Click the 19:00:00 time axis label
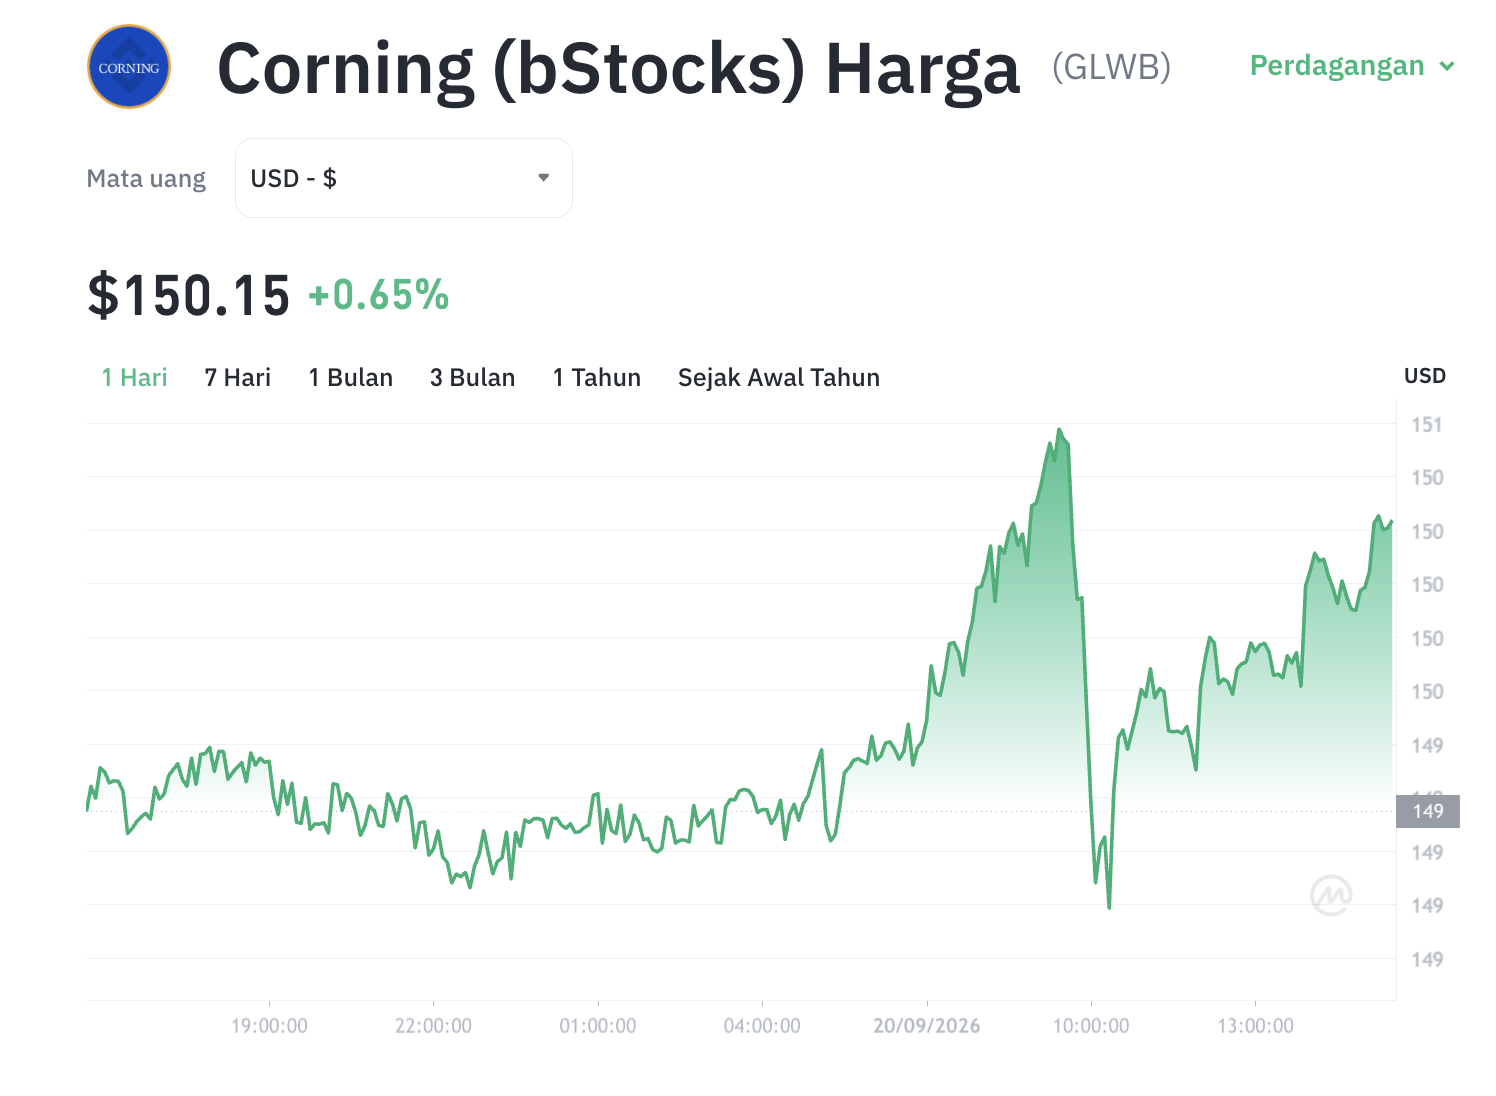 click(x=269, y=1026)
